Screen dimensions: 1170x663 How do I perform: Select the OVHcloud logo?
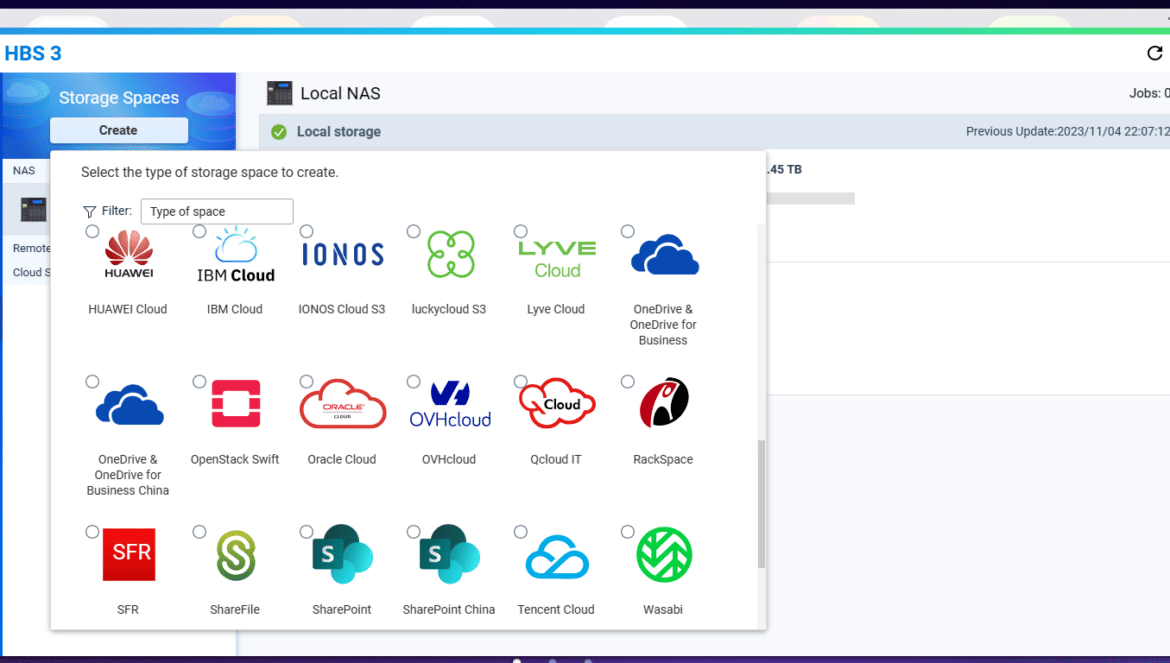[450, 404]
